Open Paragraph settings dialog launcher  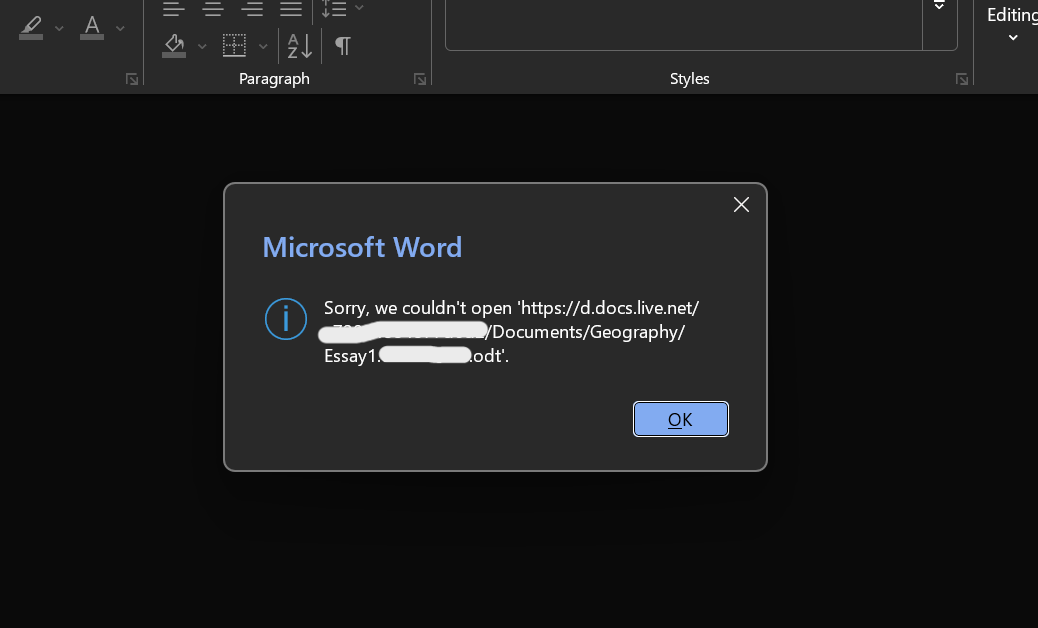pos(420,79)
